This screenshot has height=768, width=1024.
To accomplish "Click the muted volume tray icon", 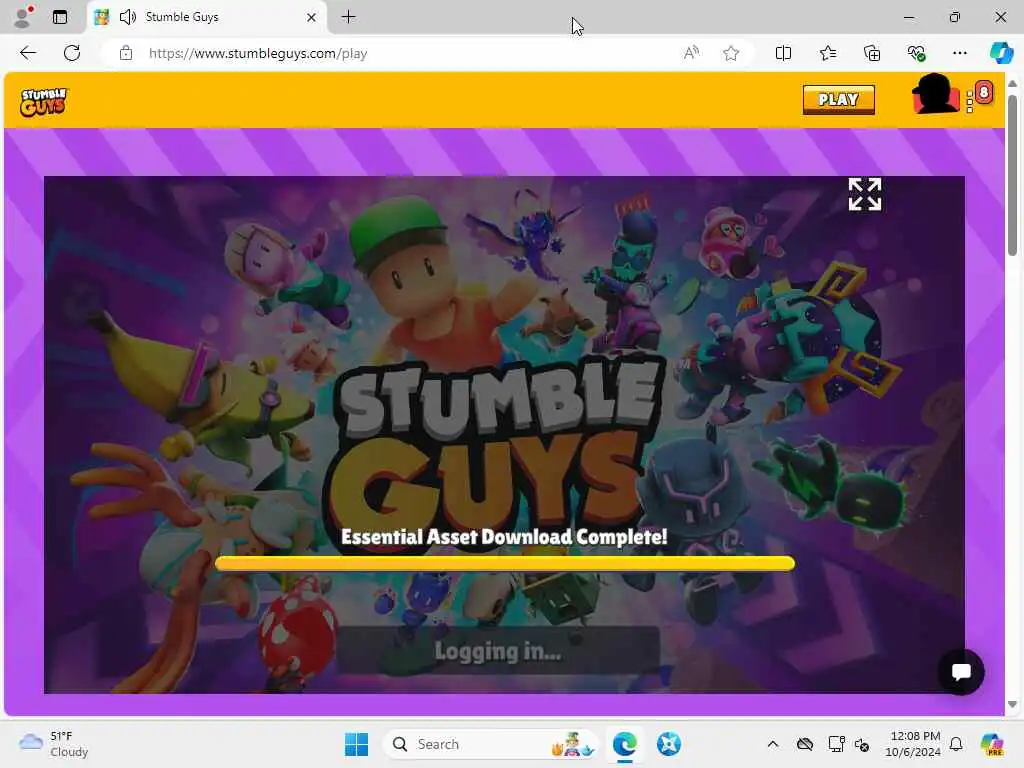I will [862, 744].
